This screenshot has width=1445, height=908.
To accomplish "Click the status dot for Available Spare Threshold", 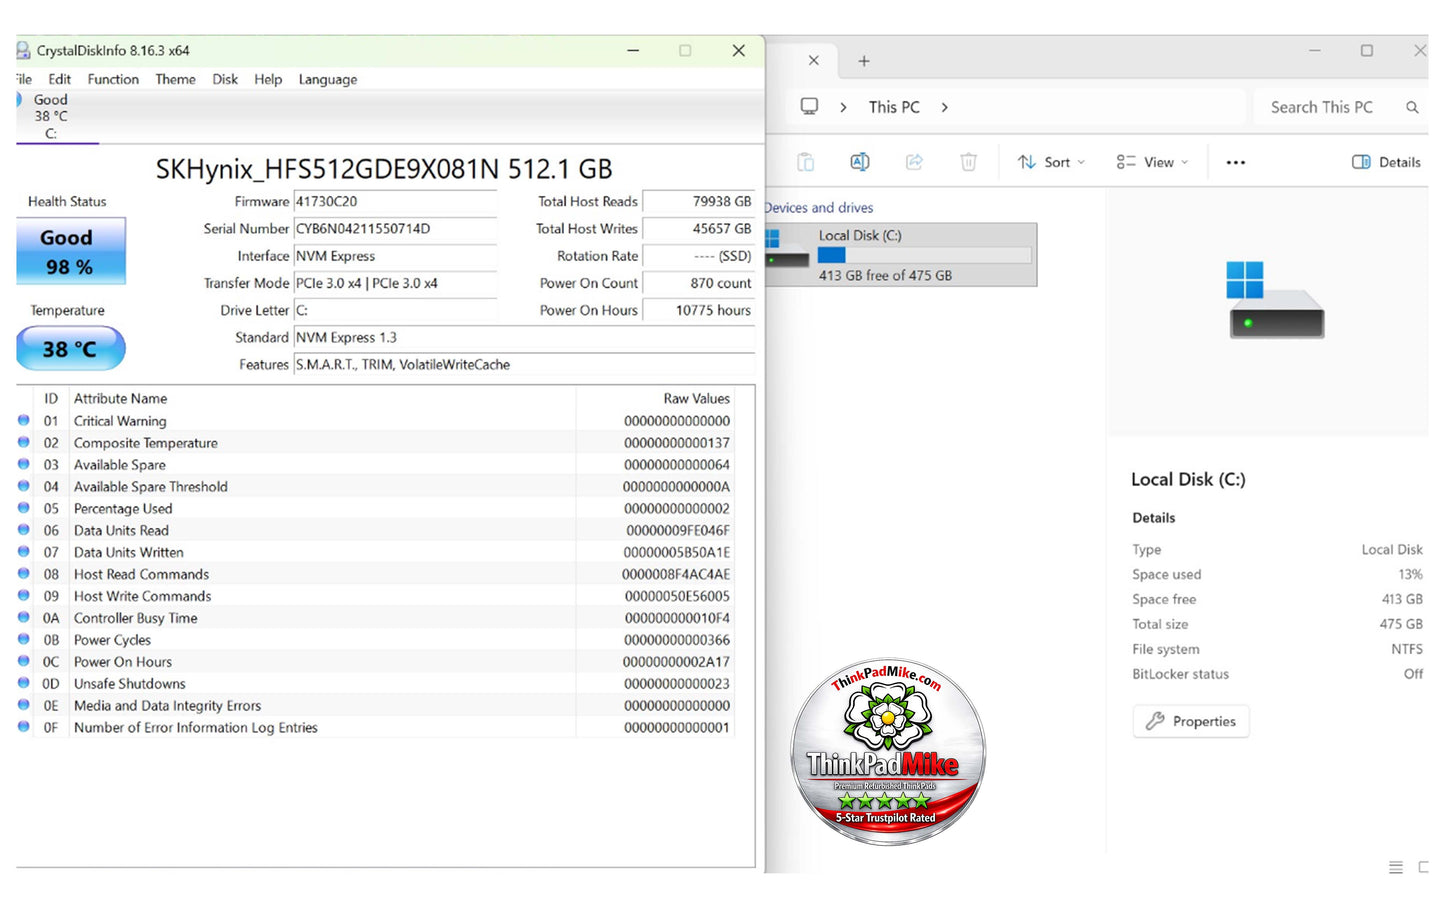I will (24, 486).
